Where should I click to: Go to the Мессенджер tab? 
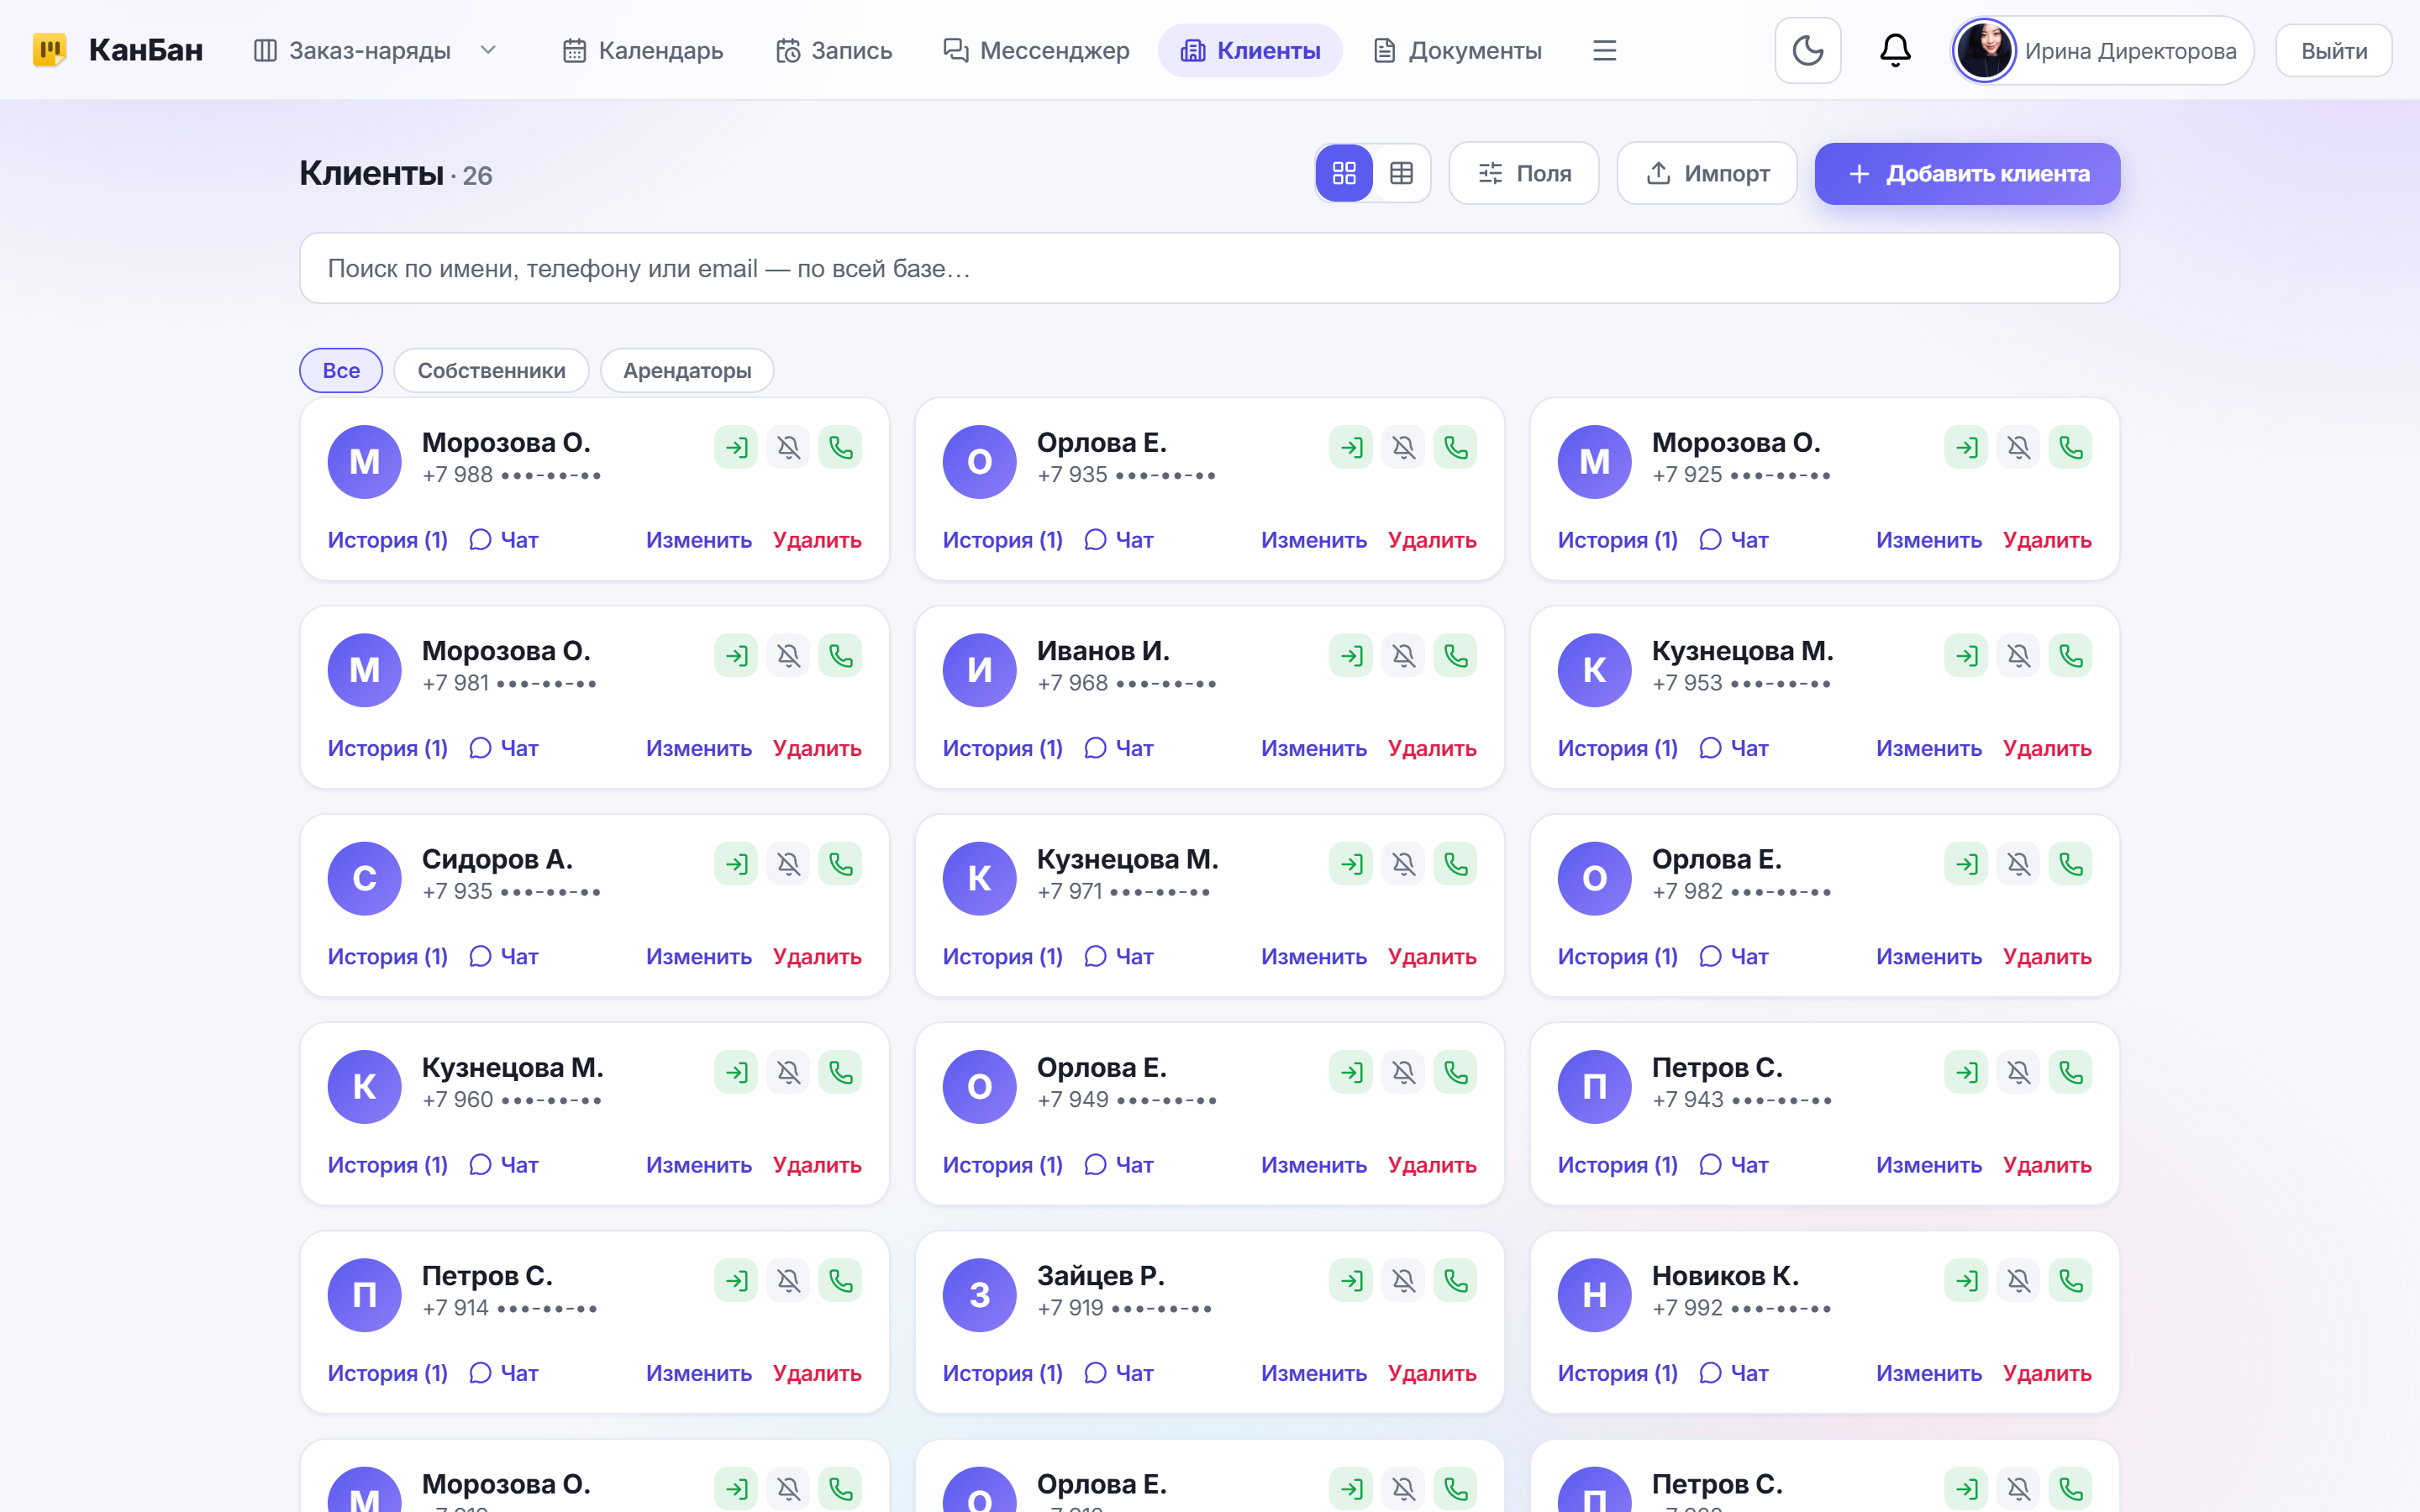point(1036,50)
